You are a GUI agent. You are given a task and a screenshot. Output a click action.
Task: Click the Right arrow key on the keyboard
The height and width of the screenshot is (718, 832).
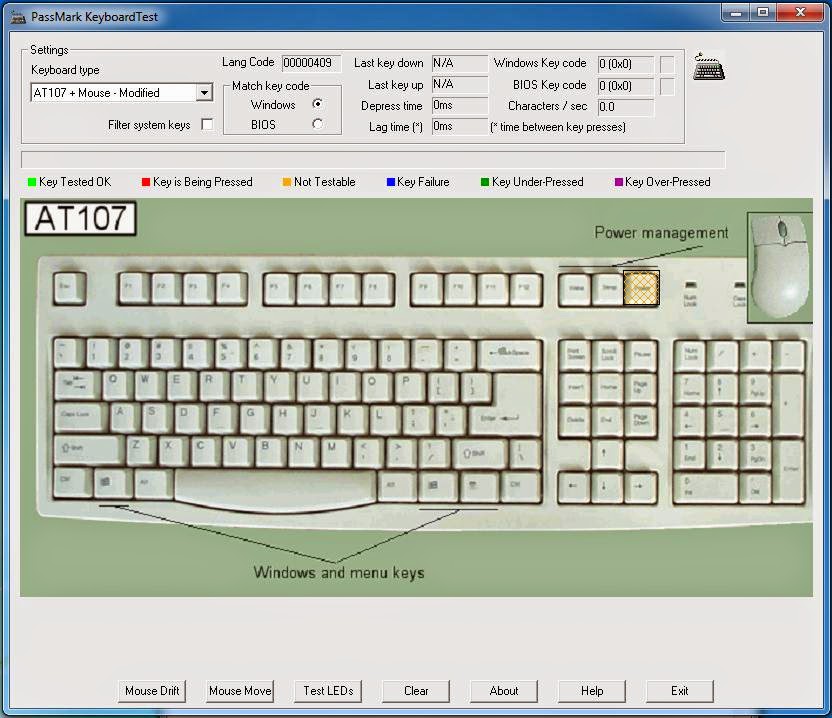click(x=640, y=487)
